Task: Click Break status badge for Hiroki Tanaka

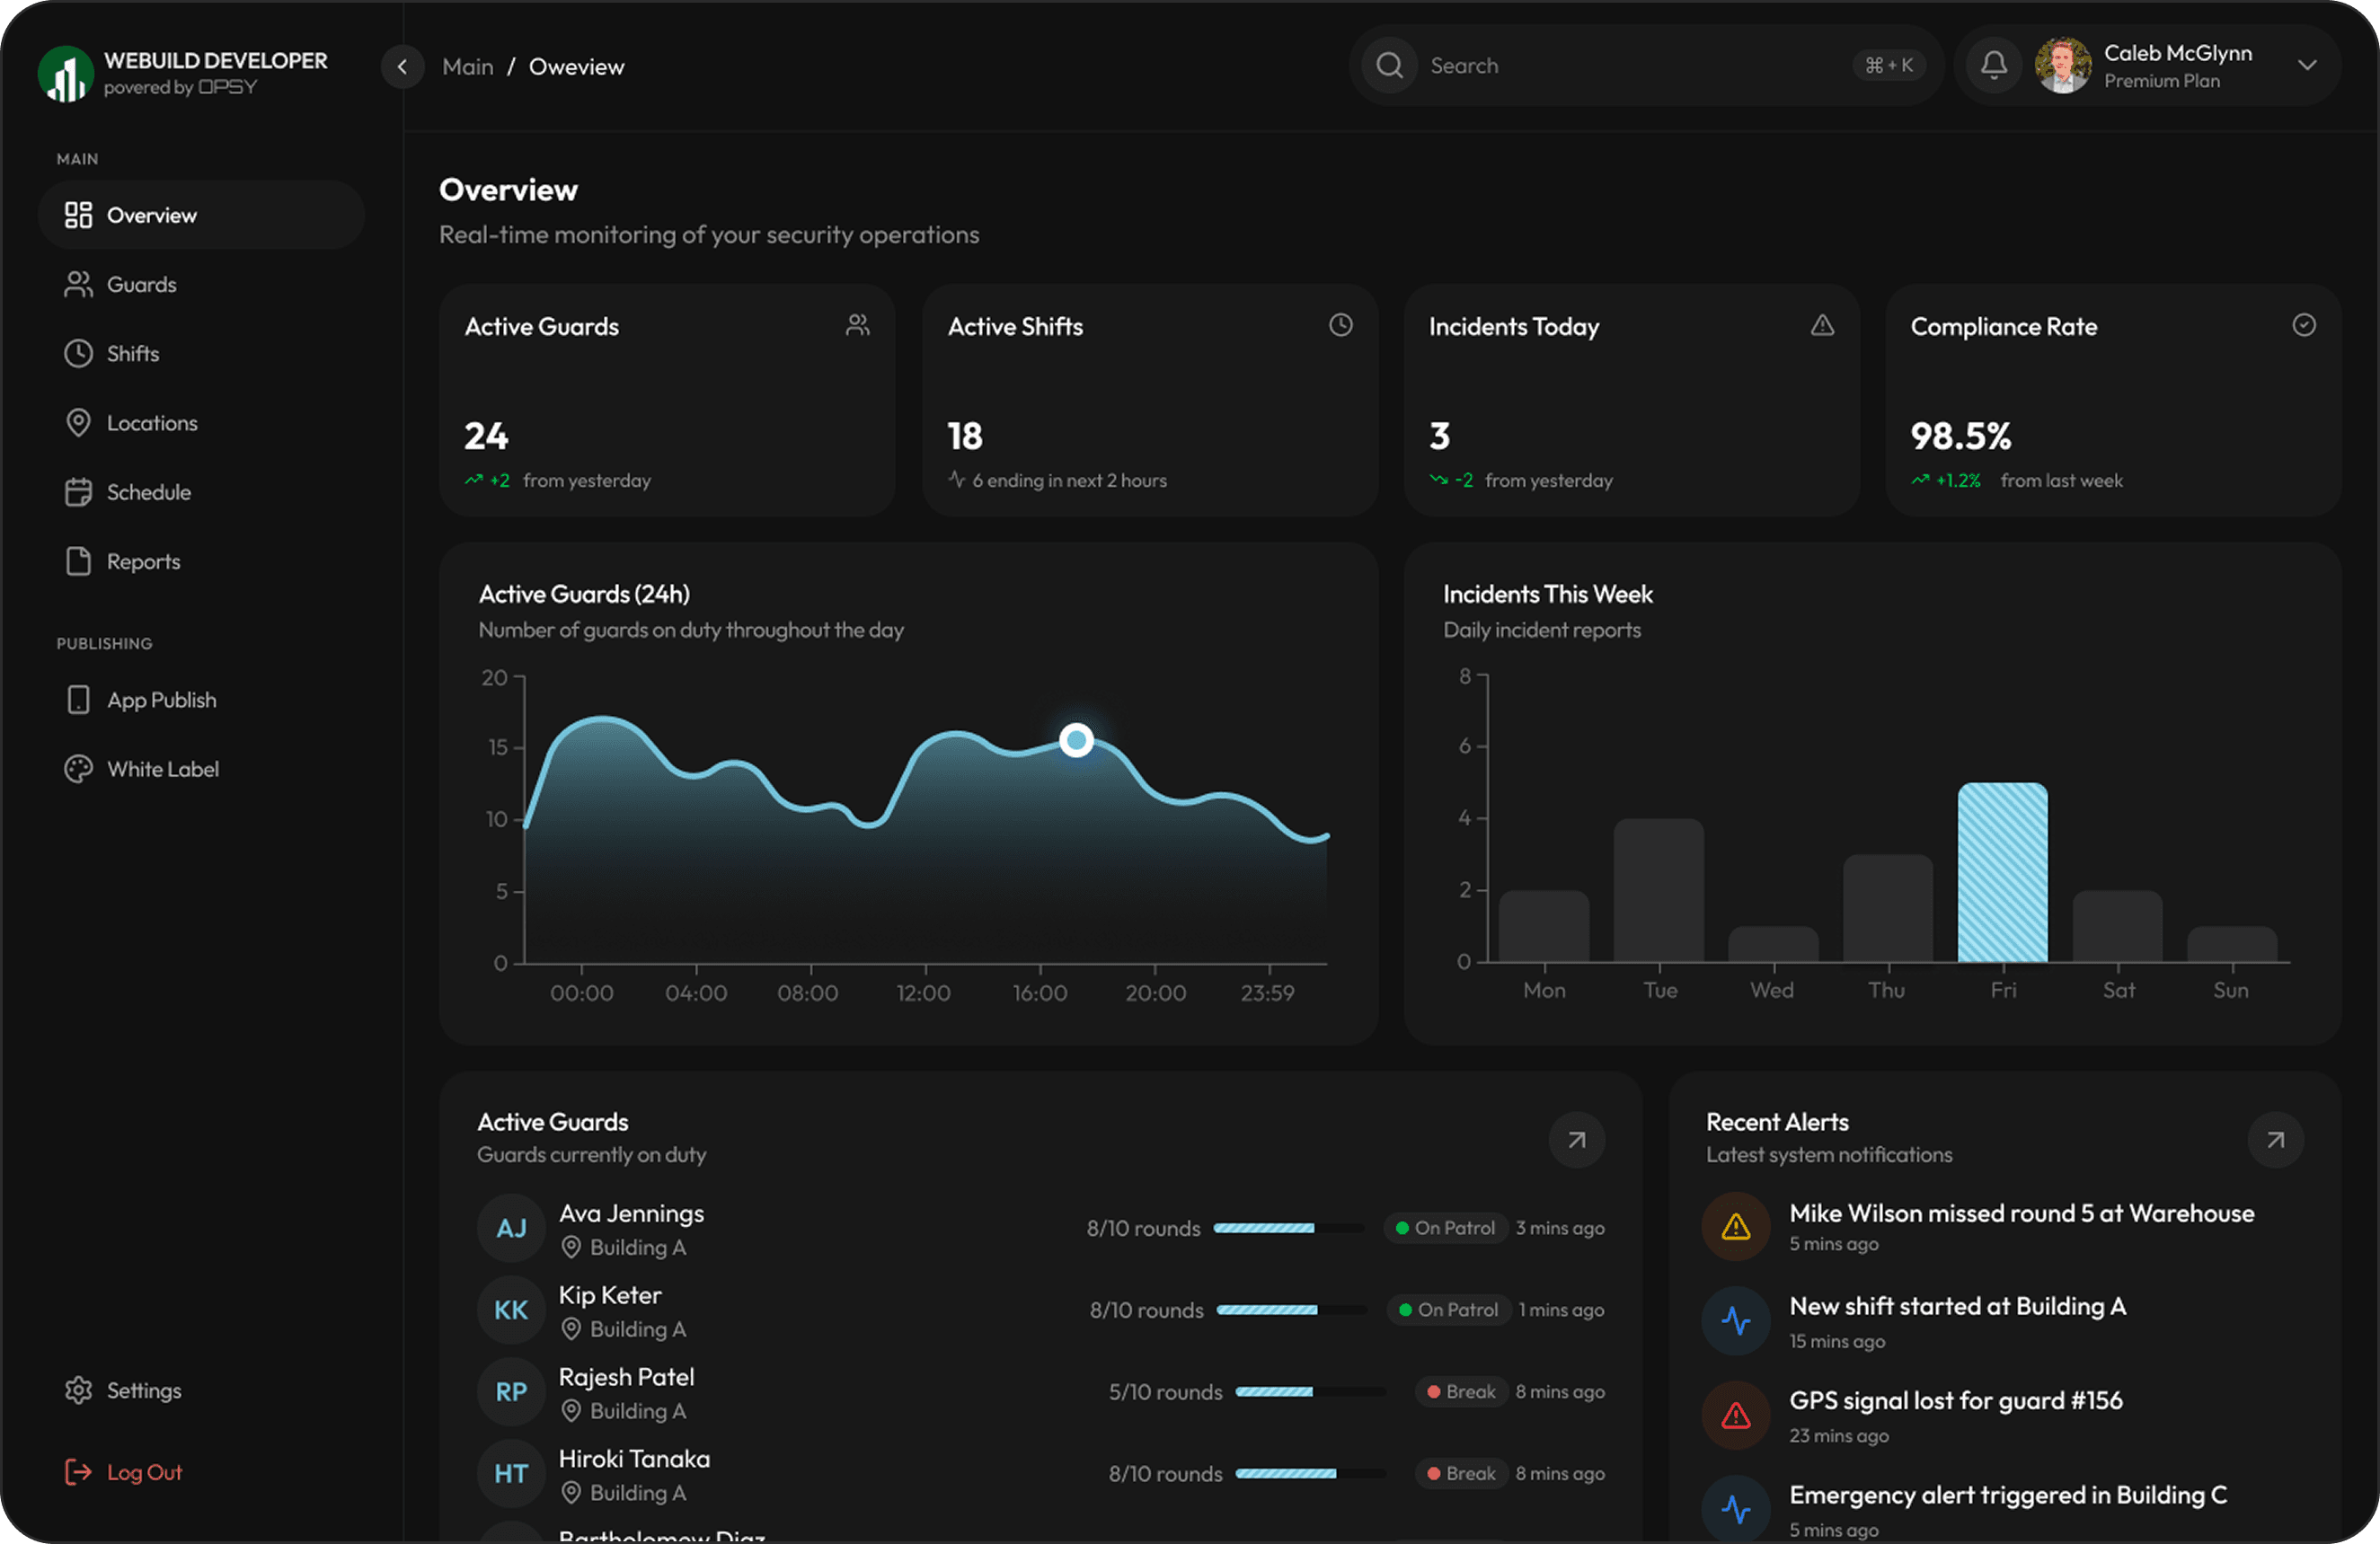Action: (x=1461, y=1474)
